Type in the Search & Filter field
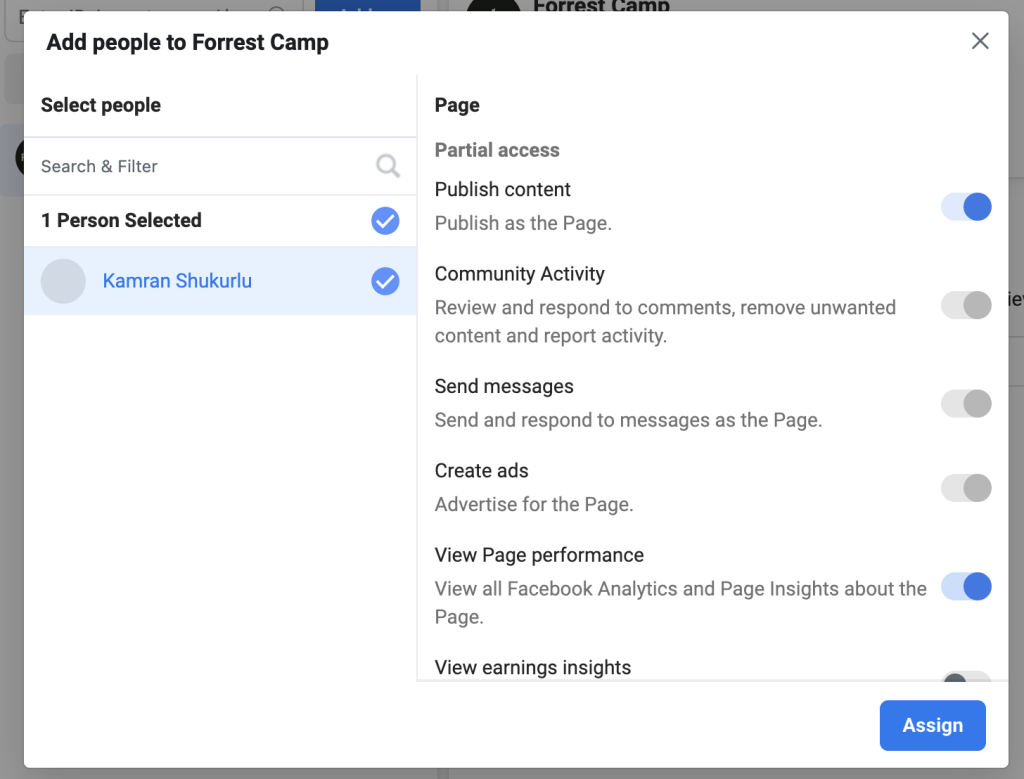This screenshot has height=779, width=1024. coord(200,166)
